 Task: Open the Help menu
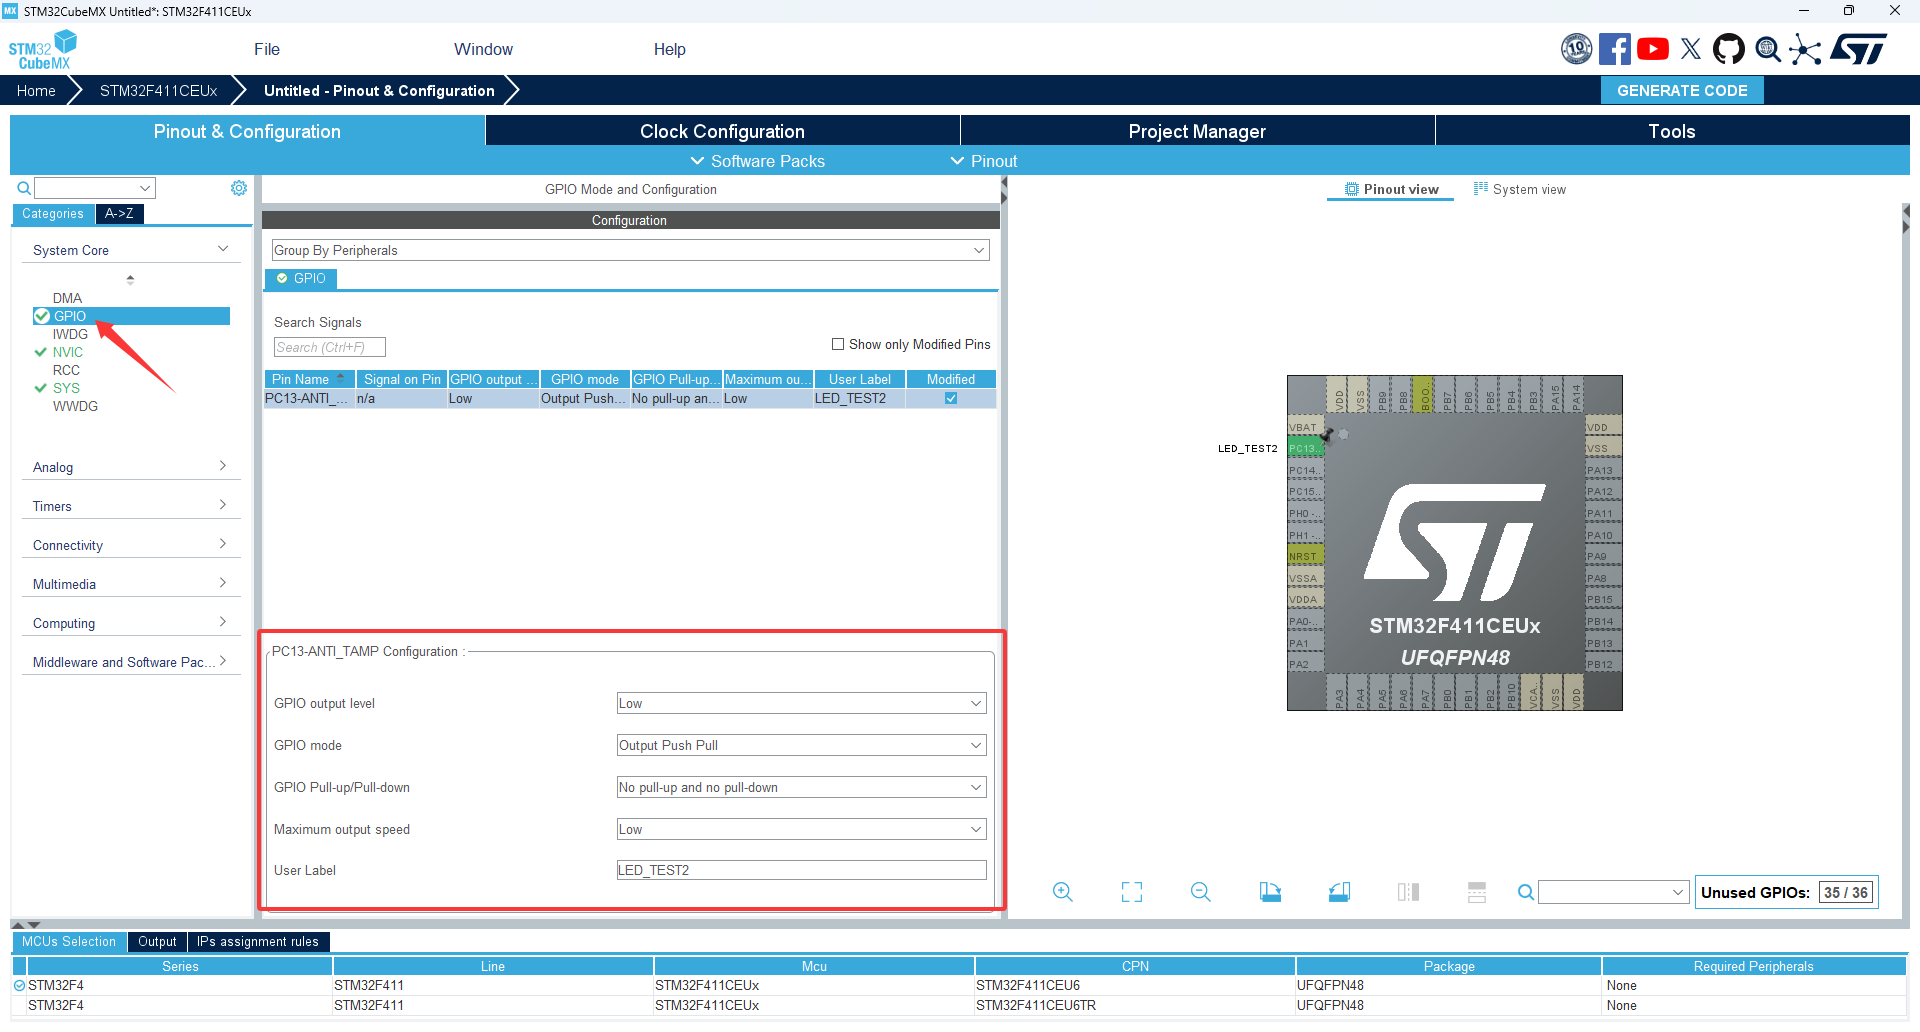670,49
